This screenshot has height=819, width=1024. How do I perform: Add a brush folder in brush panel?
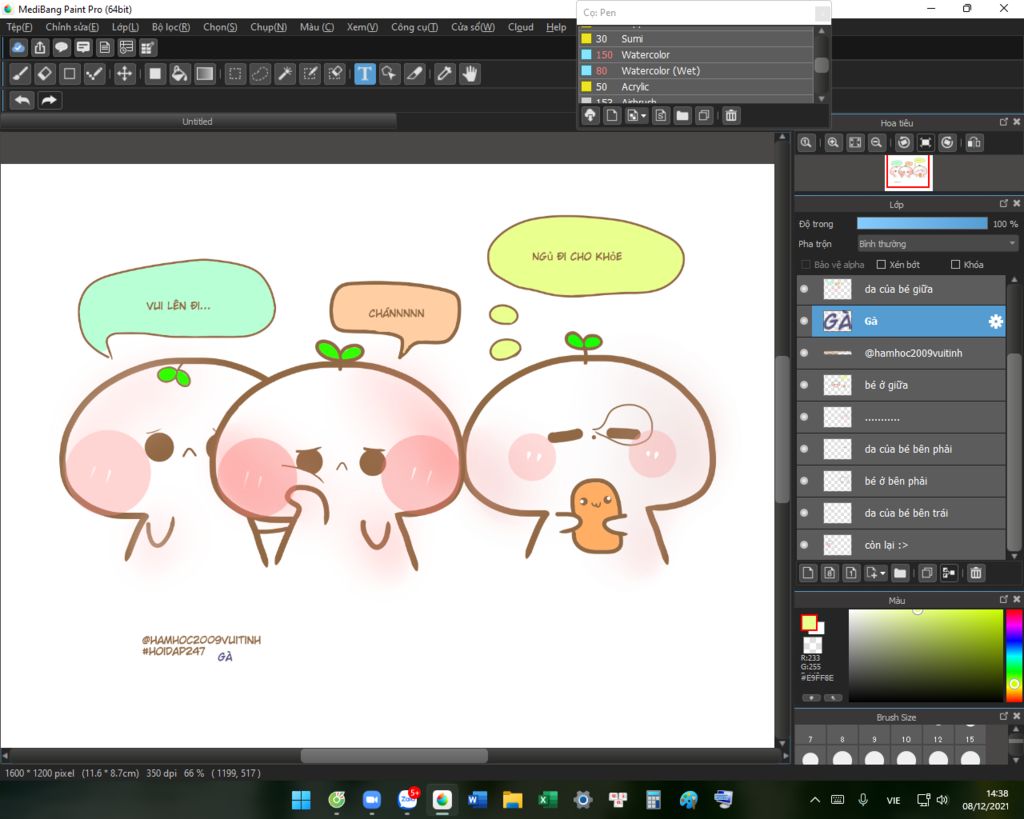coord(682,116)
